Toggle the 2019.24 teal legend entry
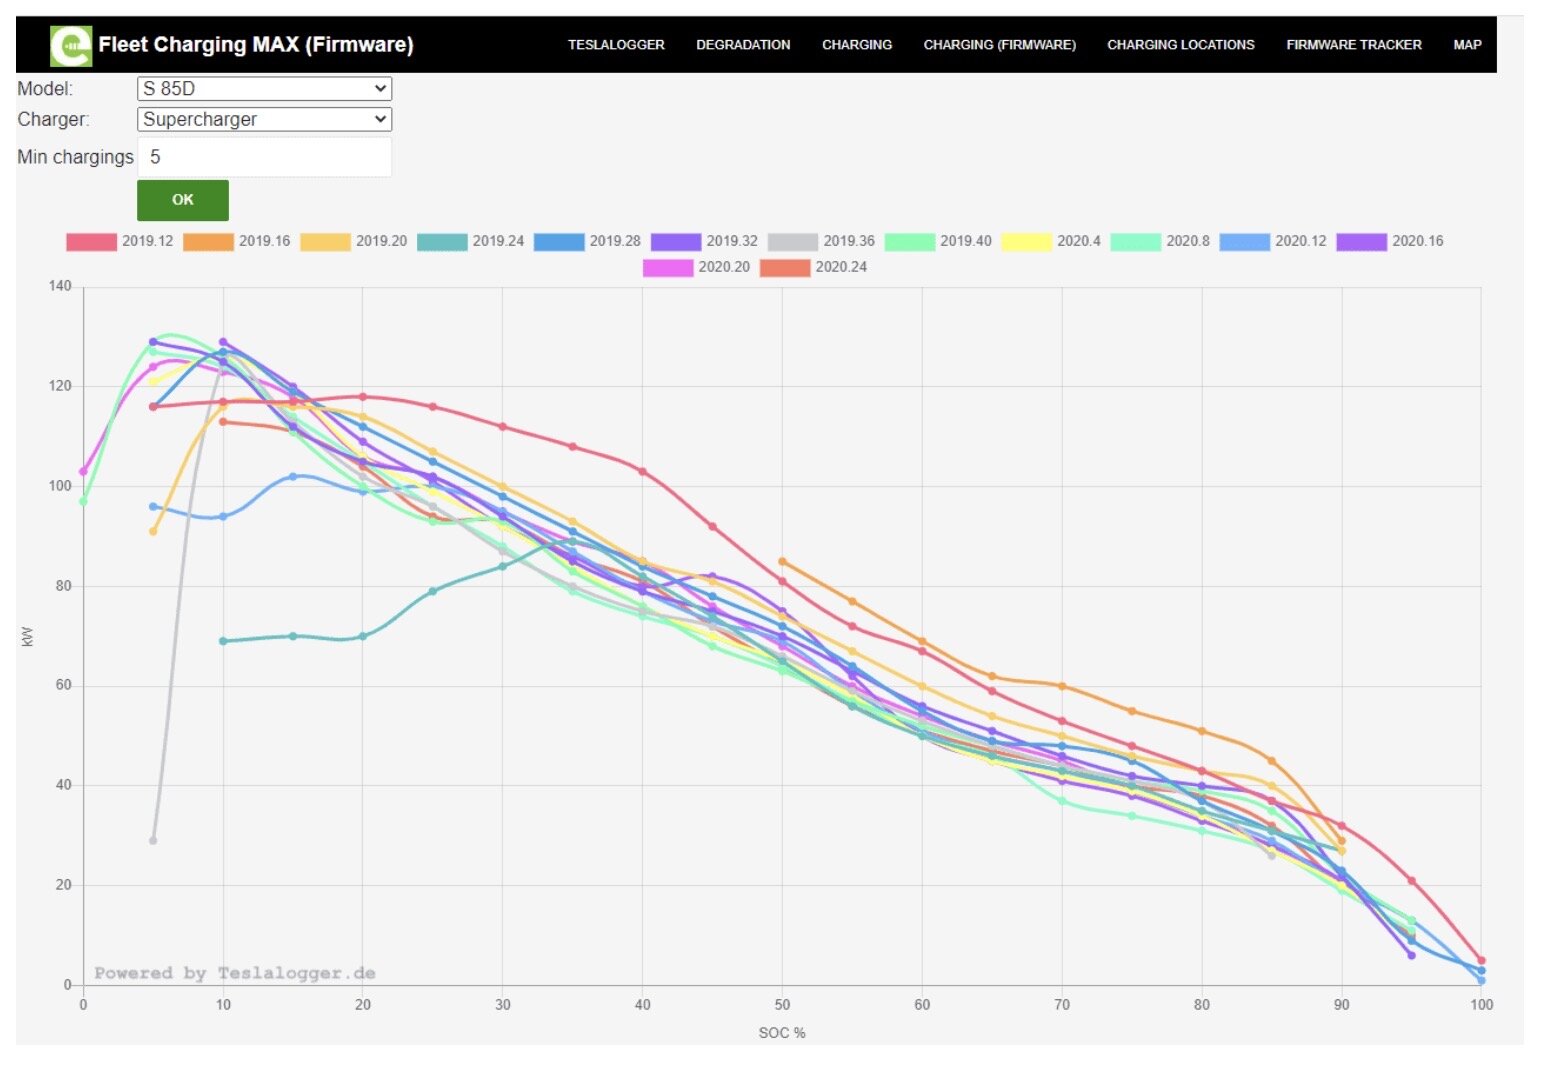This screenshot has height=1066, width=1547. tap(442, 242)
